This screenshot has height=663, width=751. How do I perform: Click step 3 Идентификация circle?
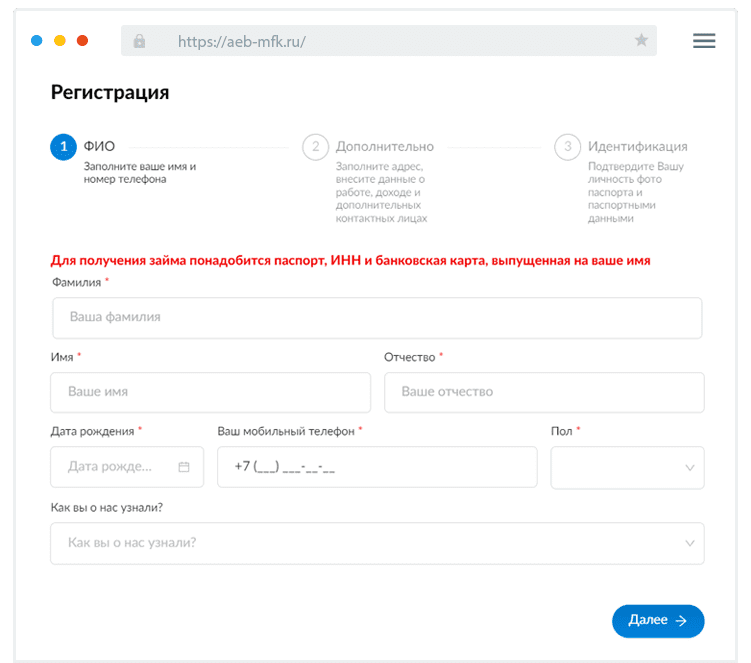pyautogui.click(x=567, y=147)
